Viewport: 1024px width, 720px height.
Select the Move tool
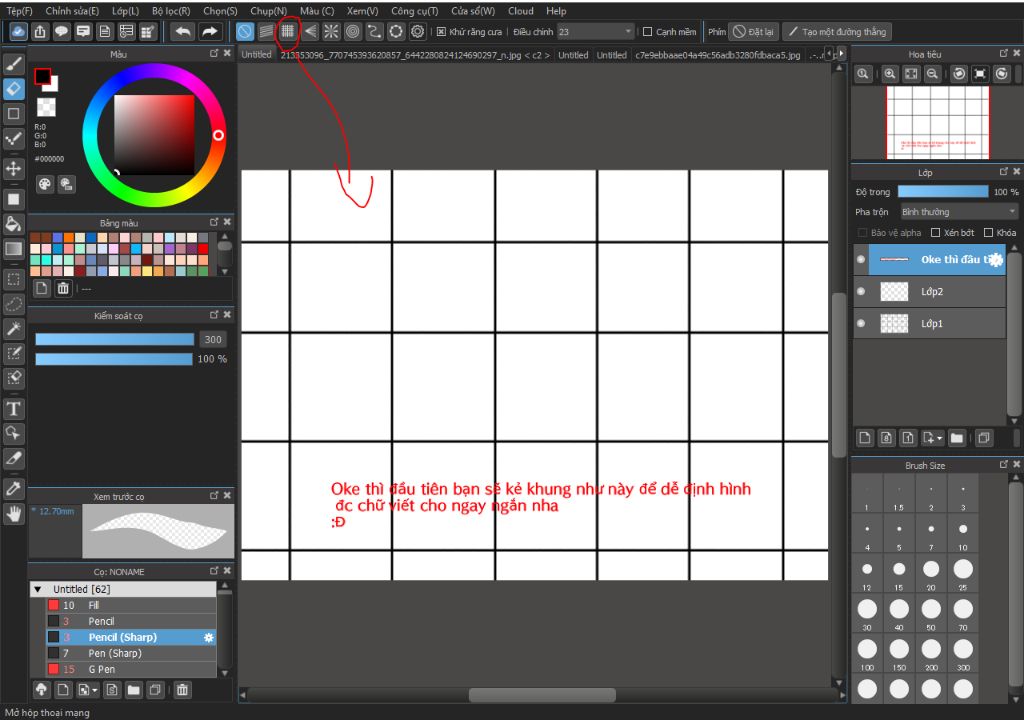click(x=14, y=169)
